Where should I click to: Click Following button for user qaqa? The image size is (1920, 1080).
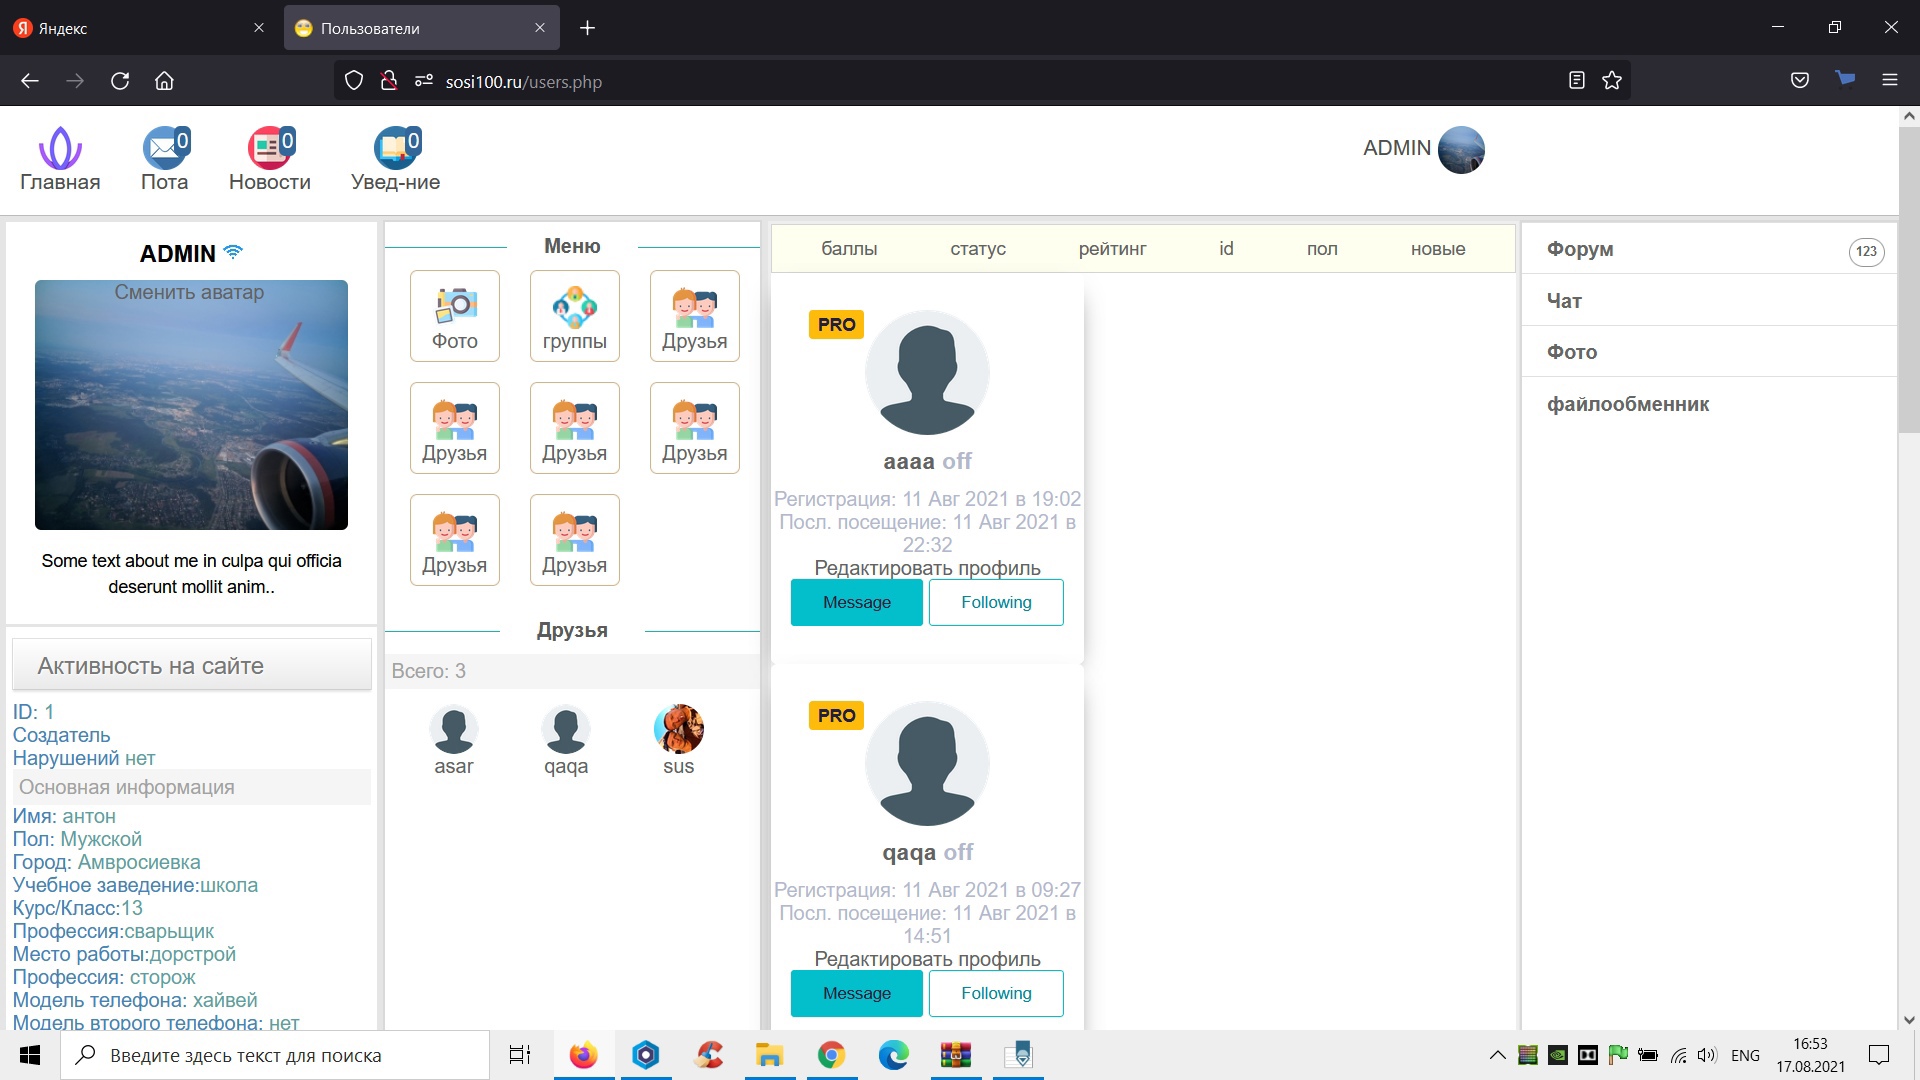click(x=995, y=993)
